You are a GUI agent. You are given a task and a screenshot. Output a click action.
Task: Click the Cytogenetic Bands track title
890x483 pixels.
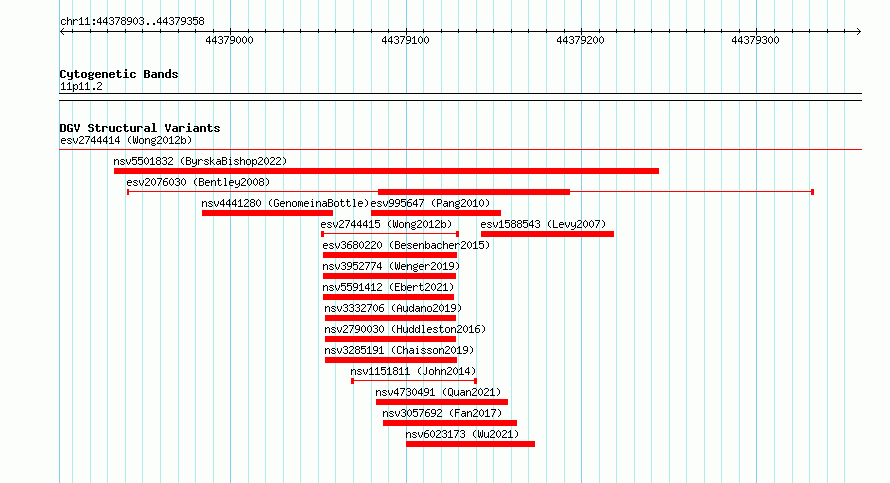coord(119,74)
